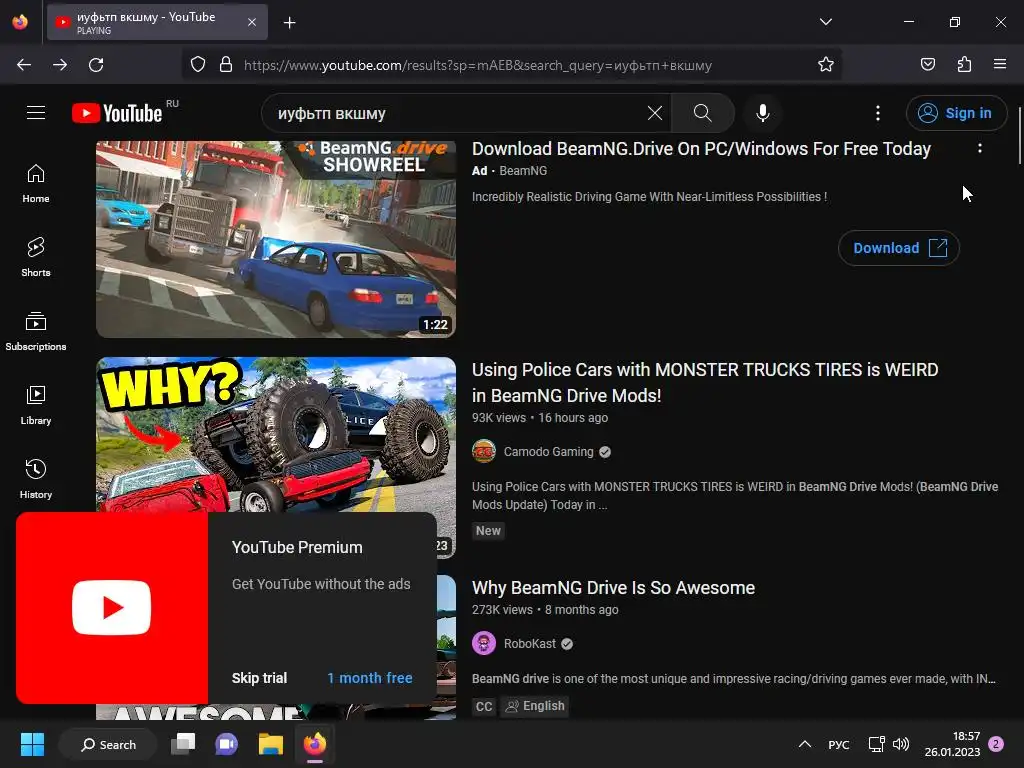
Task: Show site security padlock info
Action: [226, 65]
